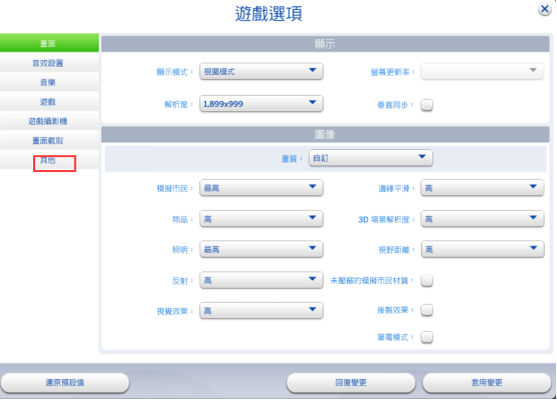The width and height of the screenshot is (557, 400).
Task: Open the 邊緣平滑 dropdown
Action: [x=482, y=188]
